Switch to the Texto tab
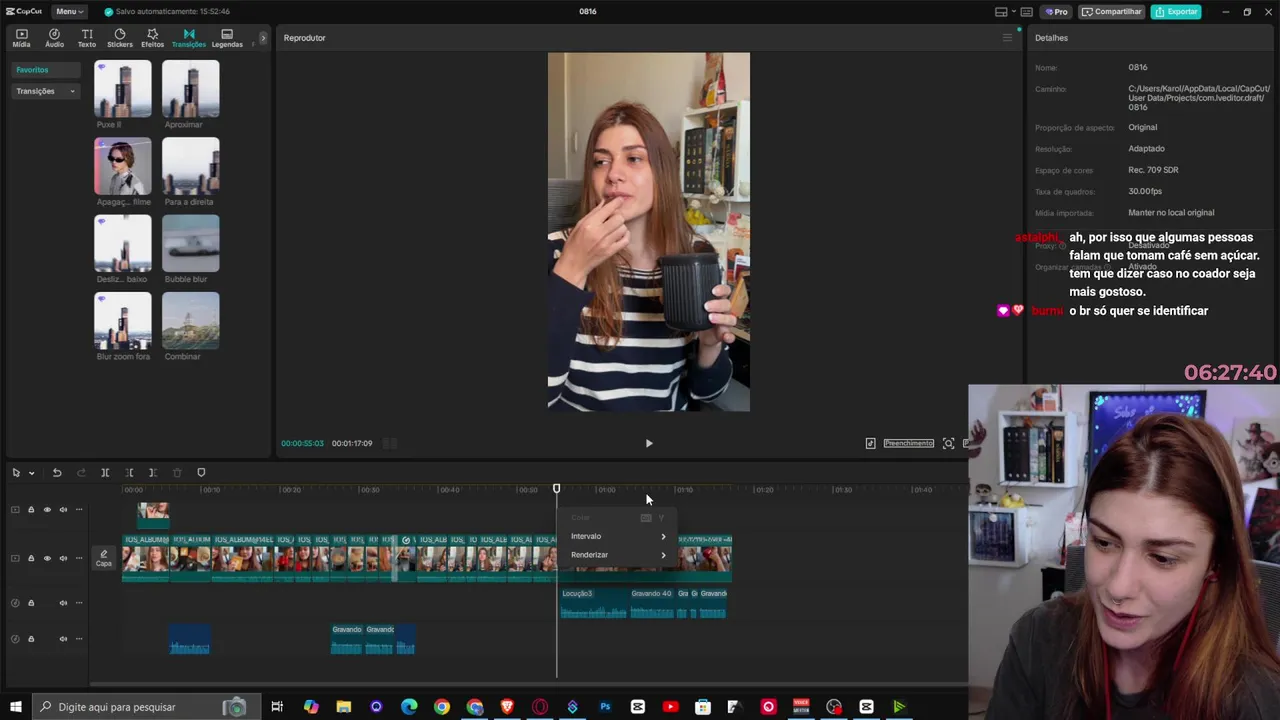Viewport: 1280px width, 720px height. (87, 38)
